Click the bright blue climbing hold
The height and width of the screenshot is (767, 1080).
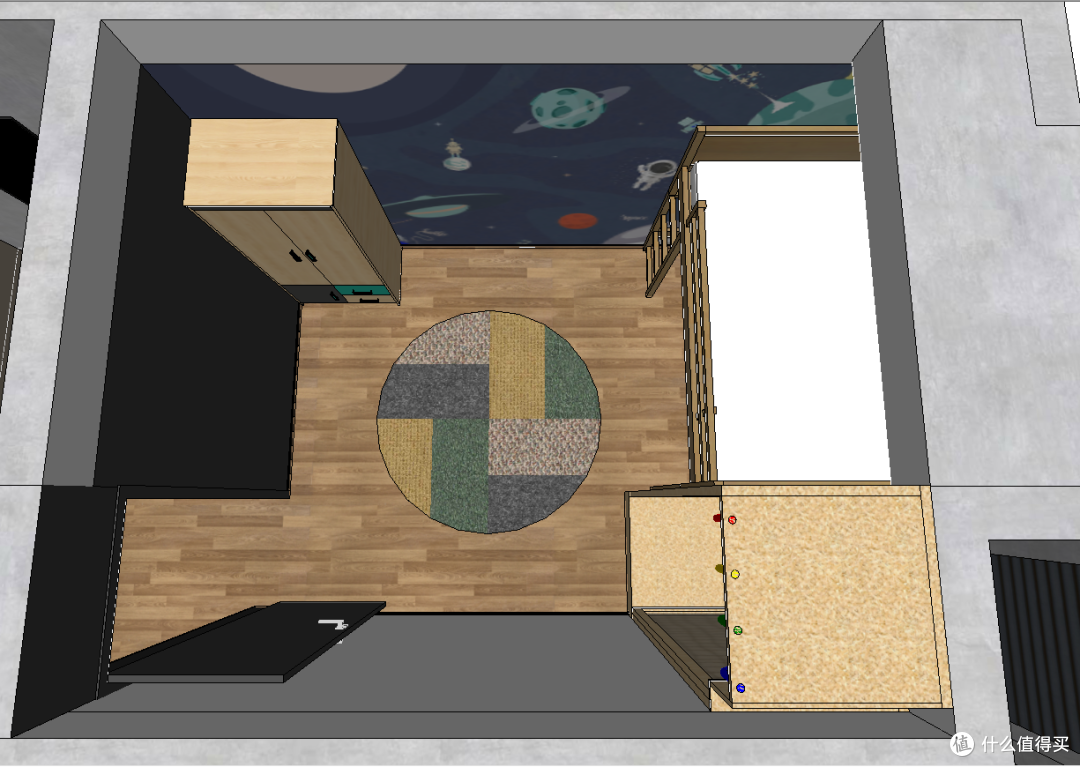[x=740, y=688]
